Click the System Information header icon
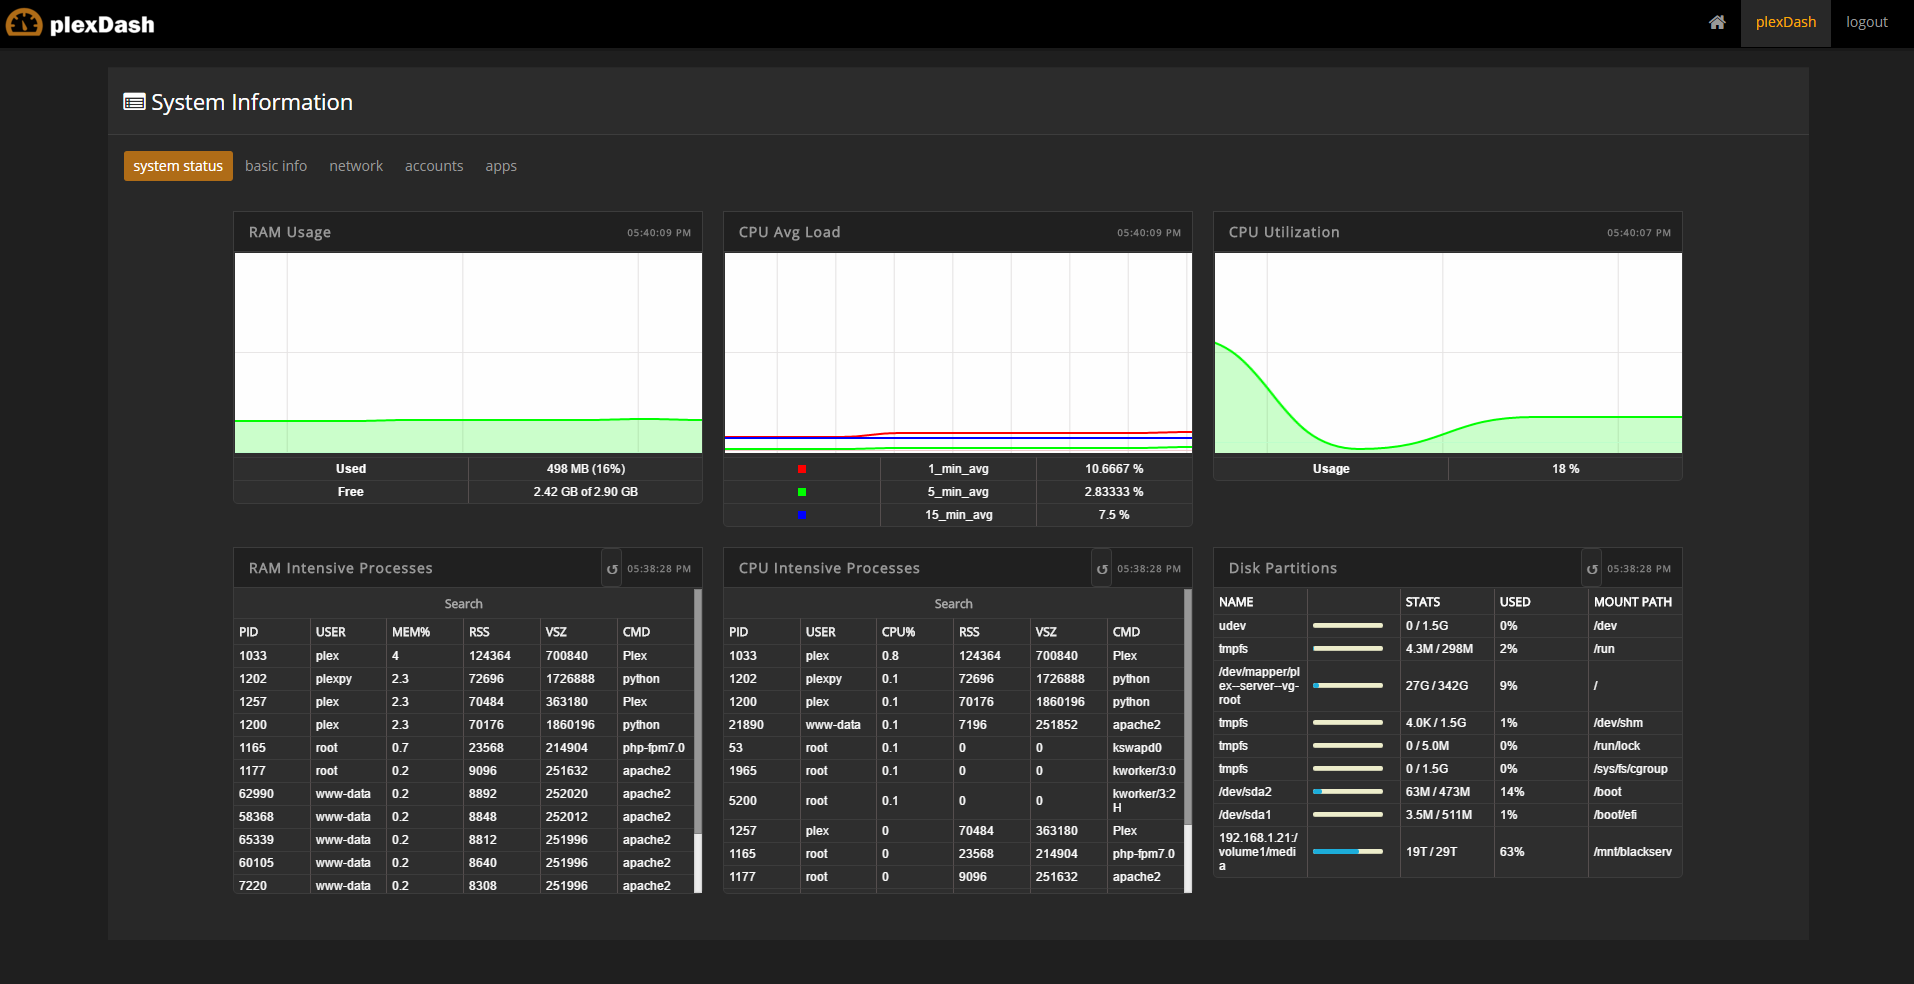Screen dimensions: 1914x984 tap(134, 101)
